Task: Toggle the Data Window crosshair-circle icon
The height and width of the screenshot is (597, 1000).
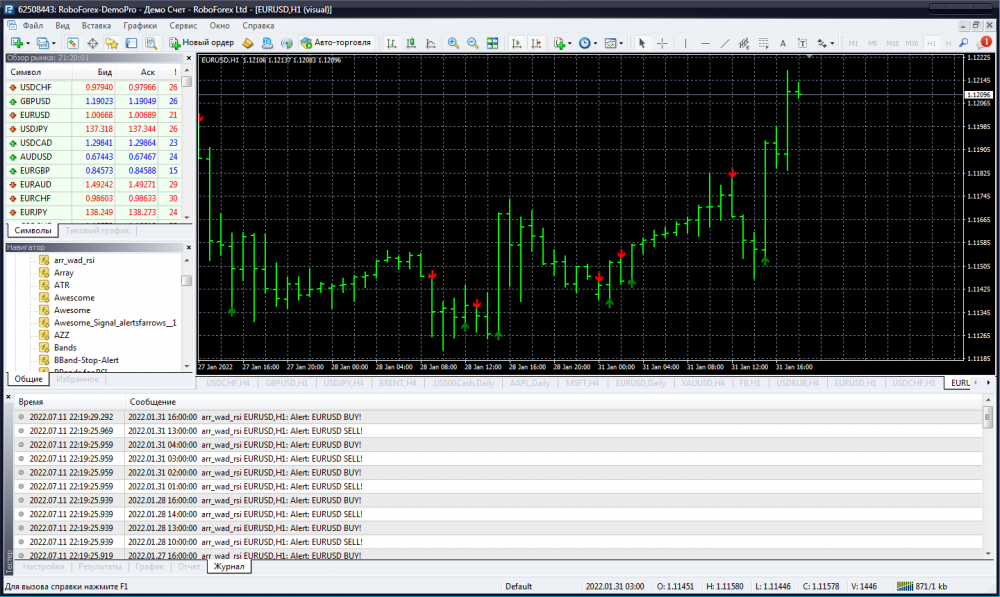Action: pyautogui.click(x=92, y=43)
